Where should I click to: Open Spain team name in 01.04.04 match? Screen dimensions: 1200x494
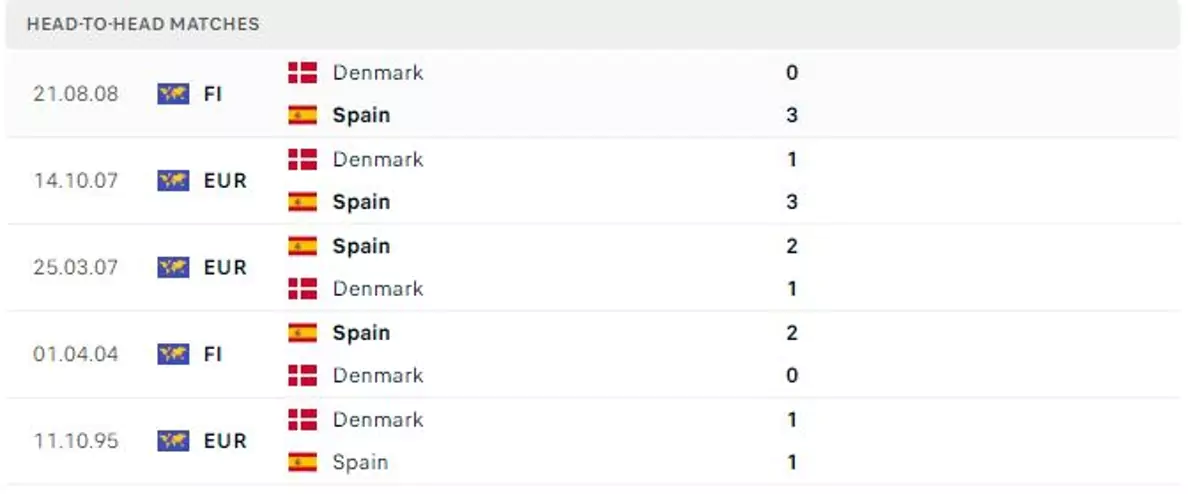361,333
